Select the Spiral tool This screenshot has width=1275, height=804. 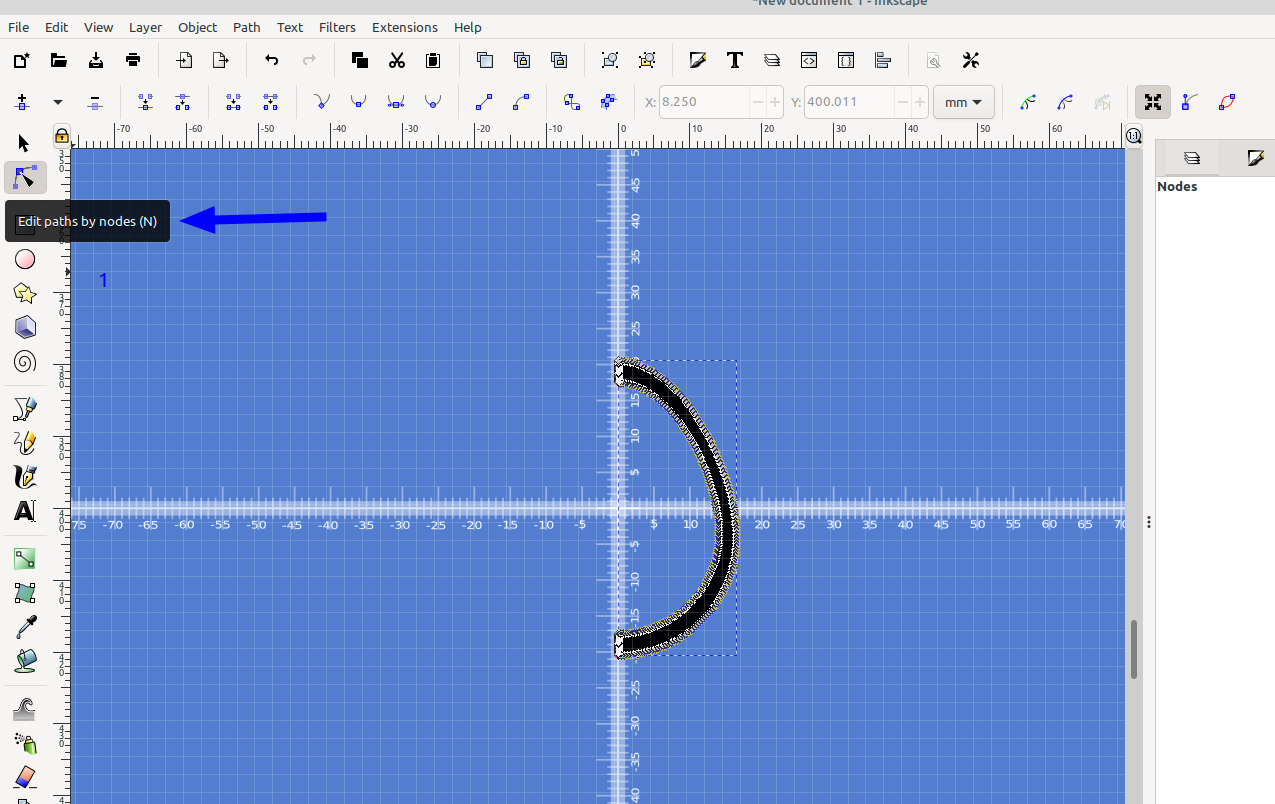pyautogui.click(x=25, y=361)
